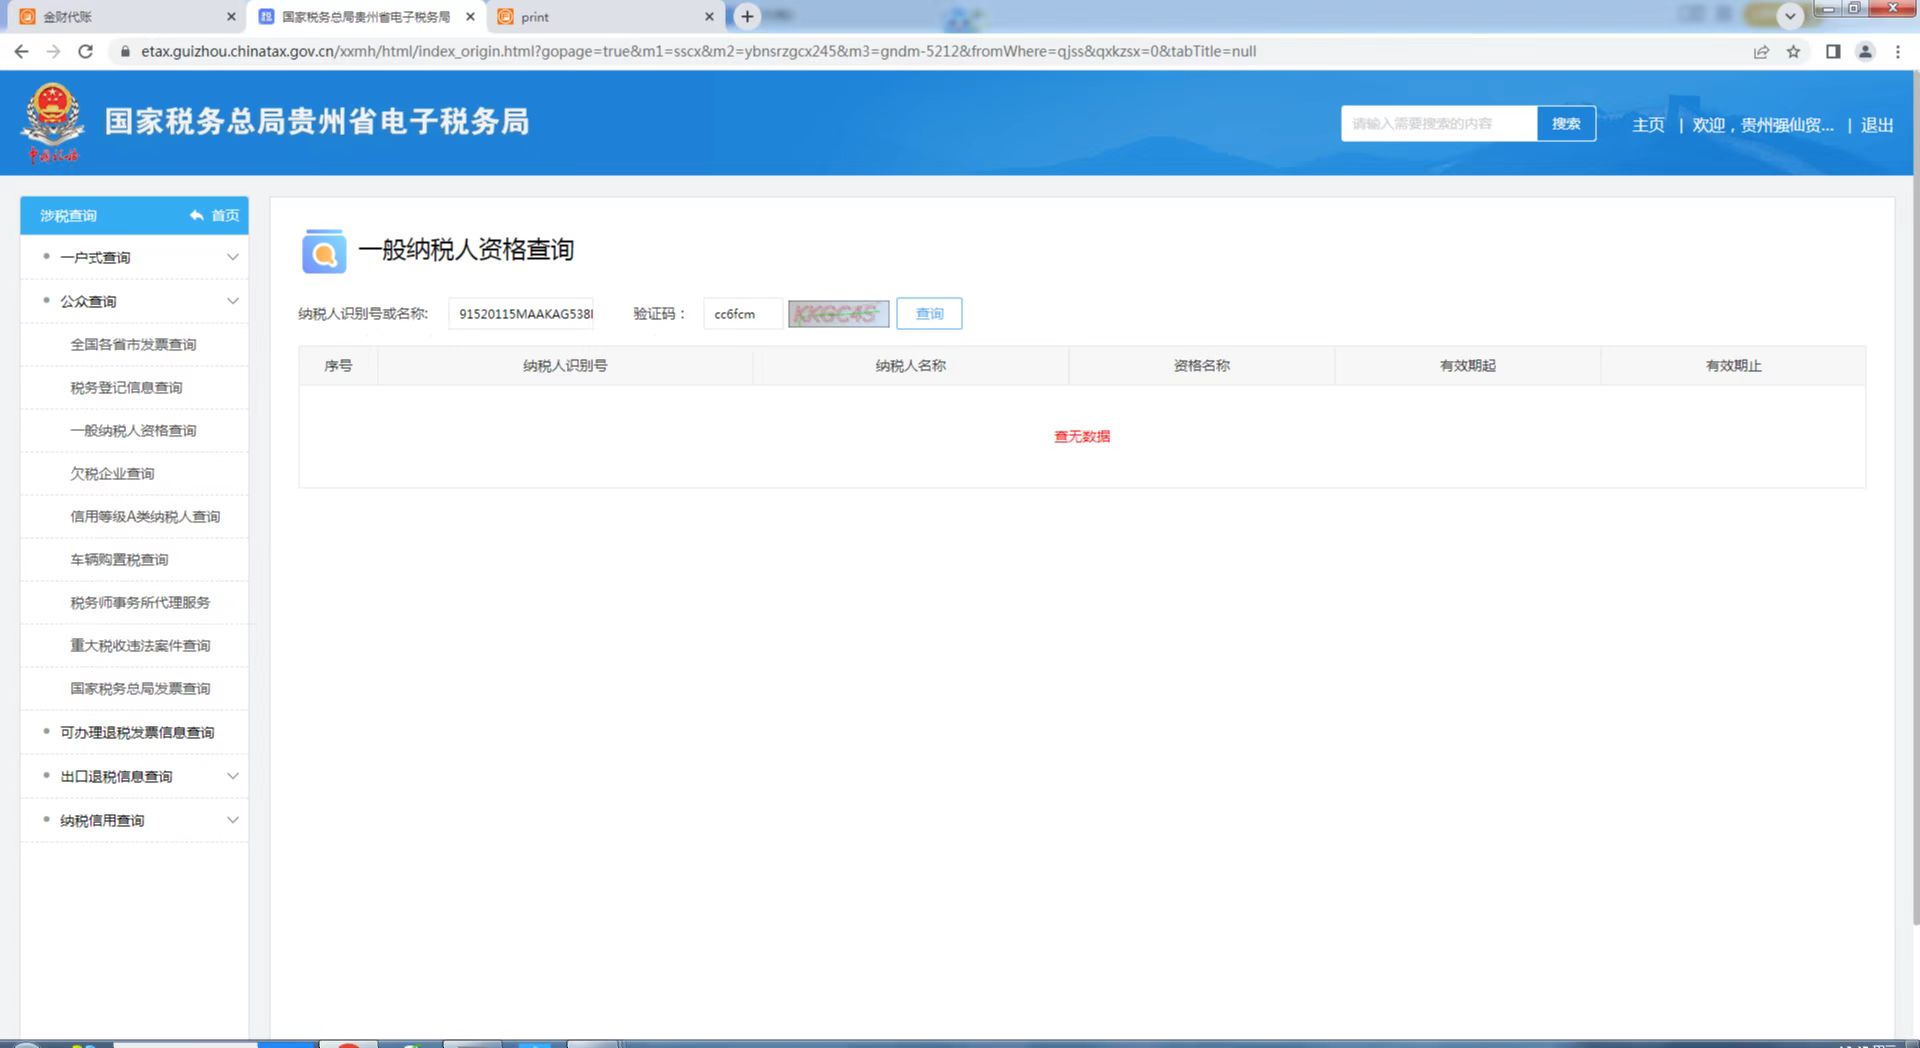Screen dimensions: 1920x1048
Task: Open the Chrome three-dot menu
Action: [x=1897, y=51]
